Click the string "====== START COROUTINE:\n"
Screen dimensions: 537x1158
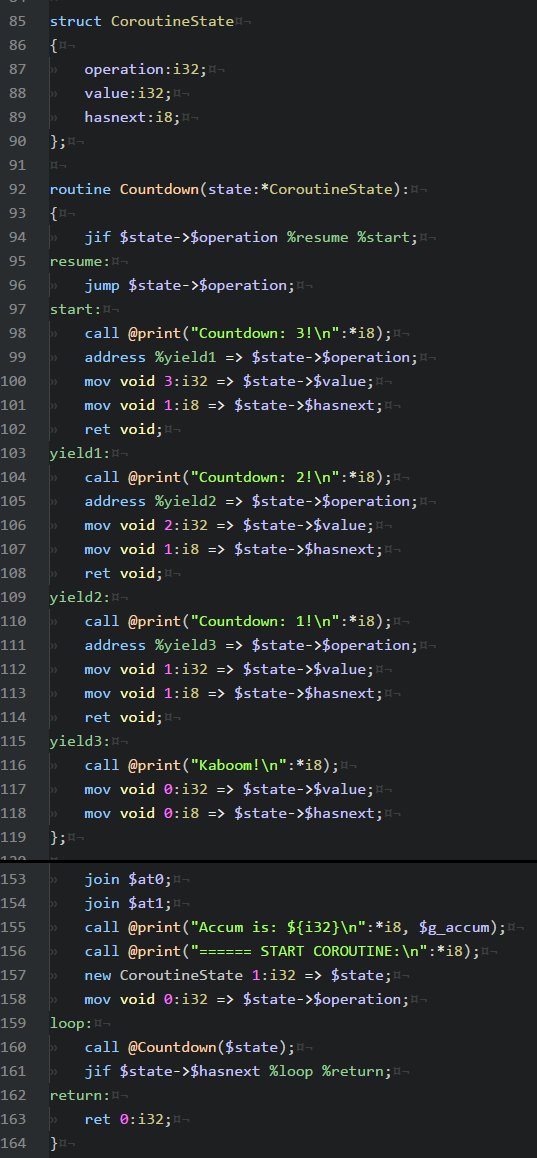[304, 951]
